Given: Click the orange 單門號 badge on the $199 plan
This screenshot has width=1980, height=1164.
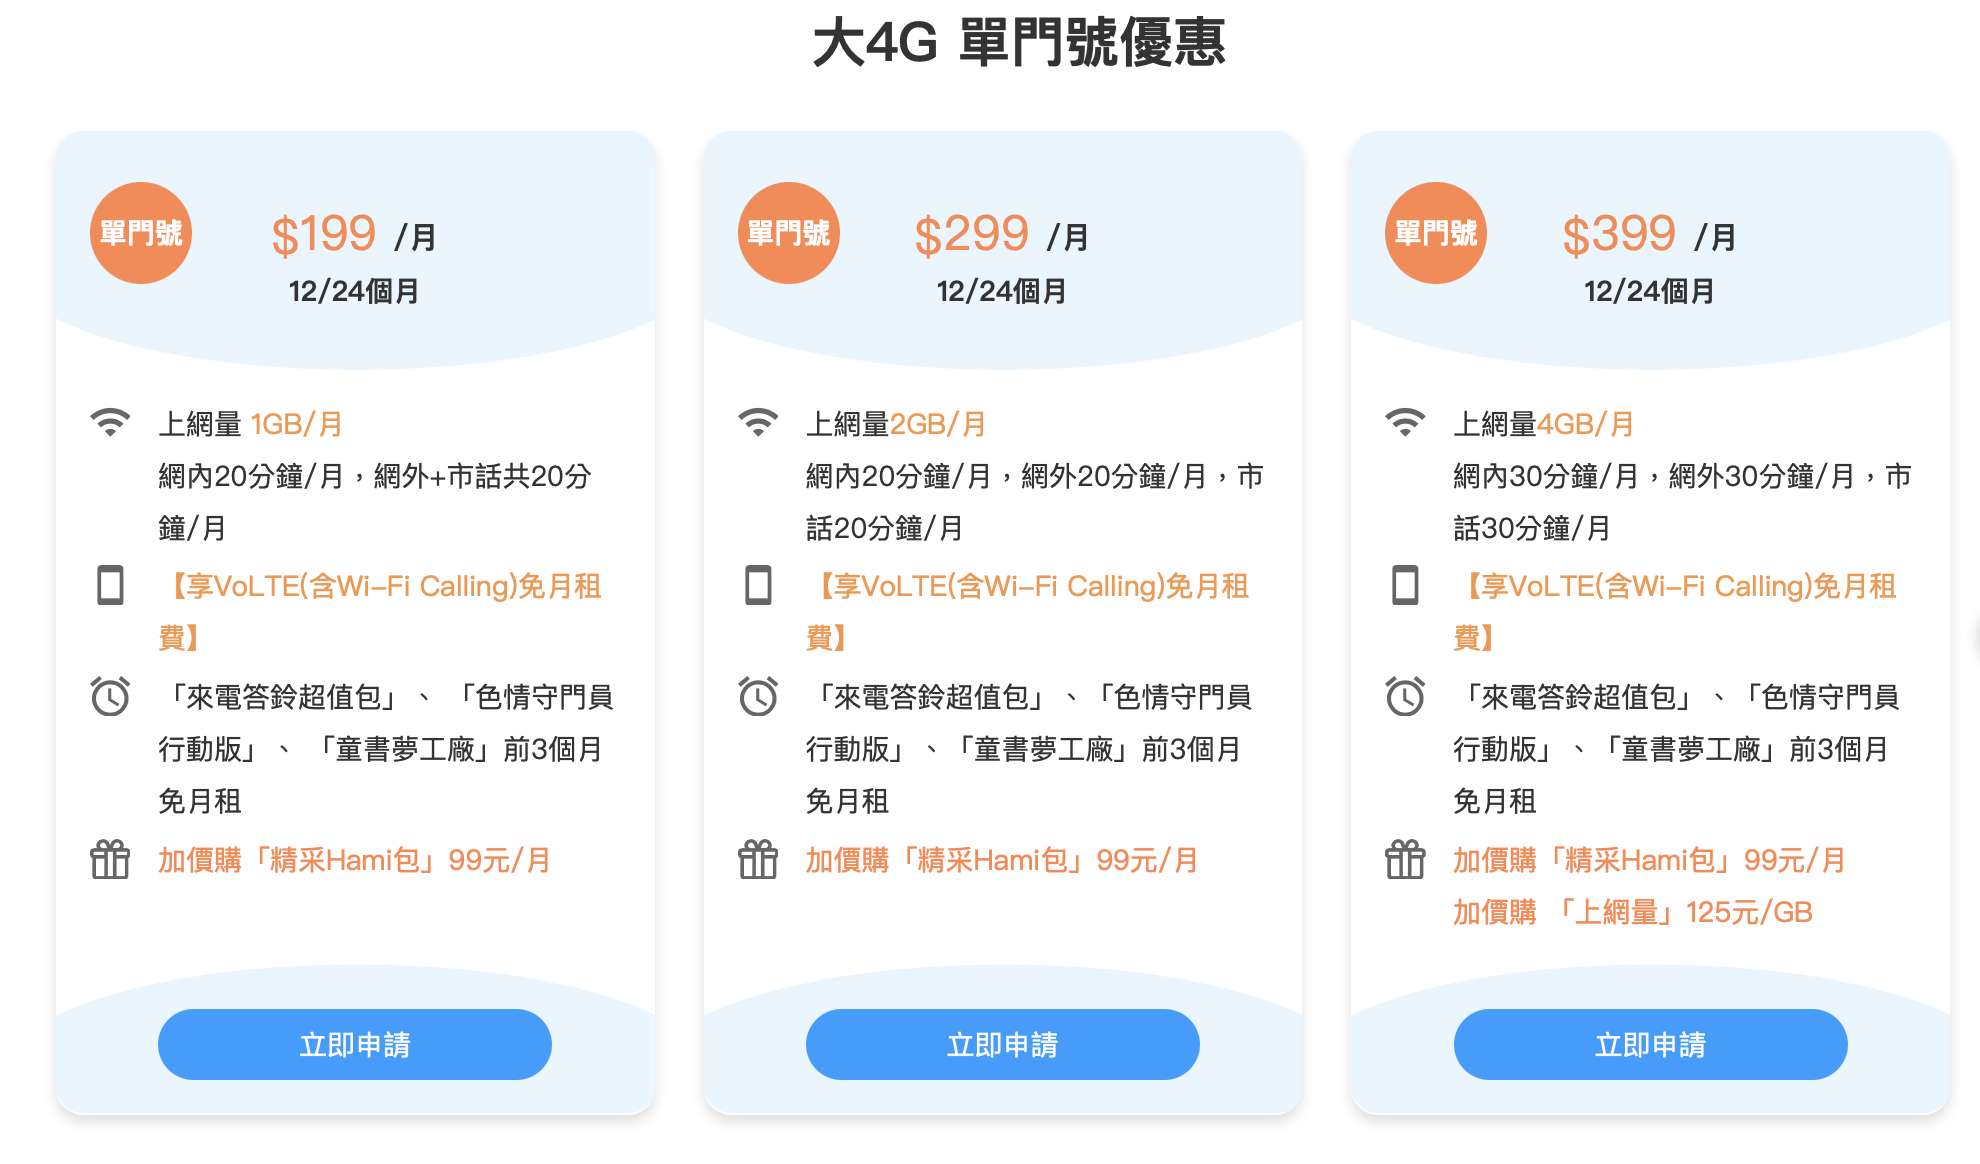Looking at the screenshot, I should [x=141, y=233].
